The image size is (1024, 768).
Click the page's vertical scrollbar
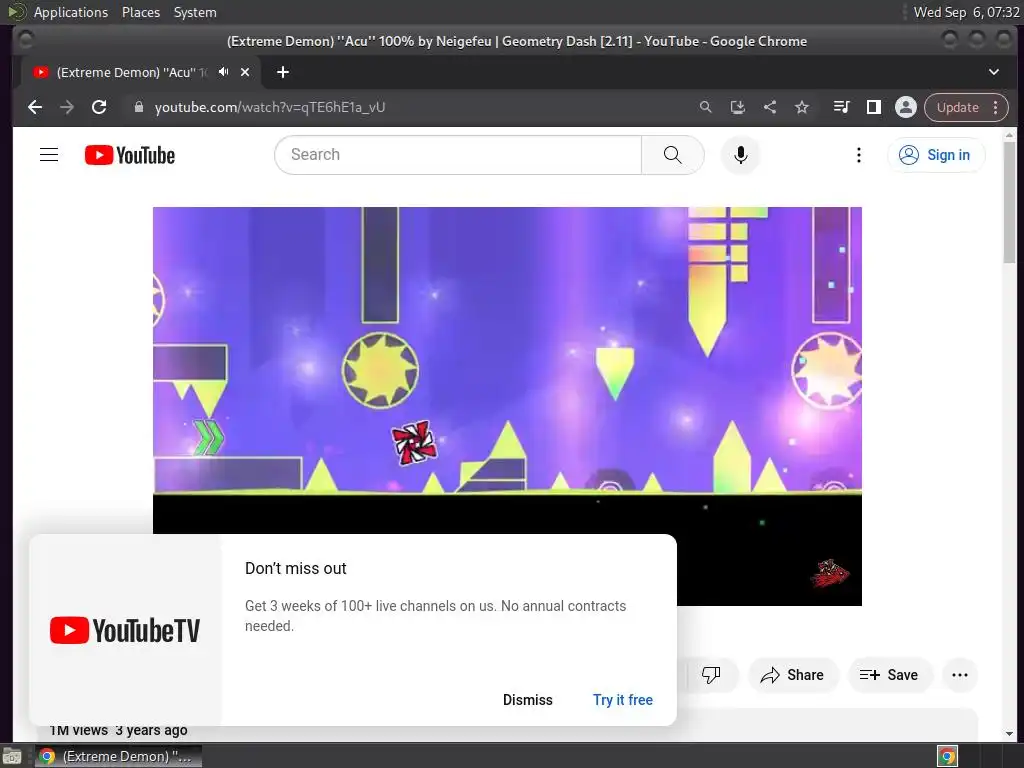pyautogui.click(x=1010, y=202)
